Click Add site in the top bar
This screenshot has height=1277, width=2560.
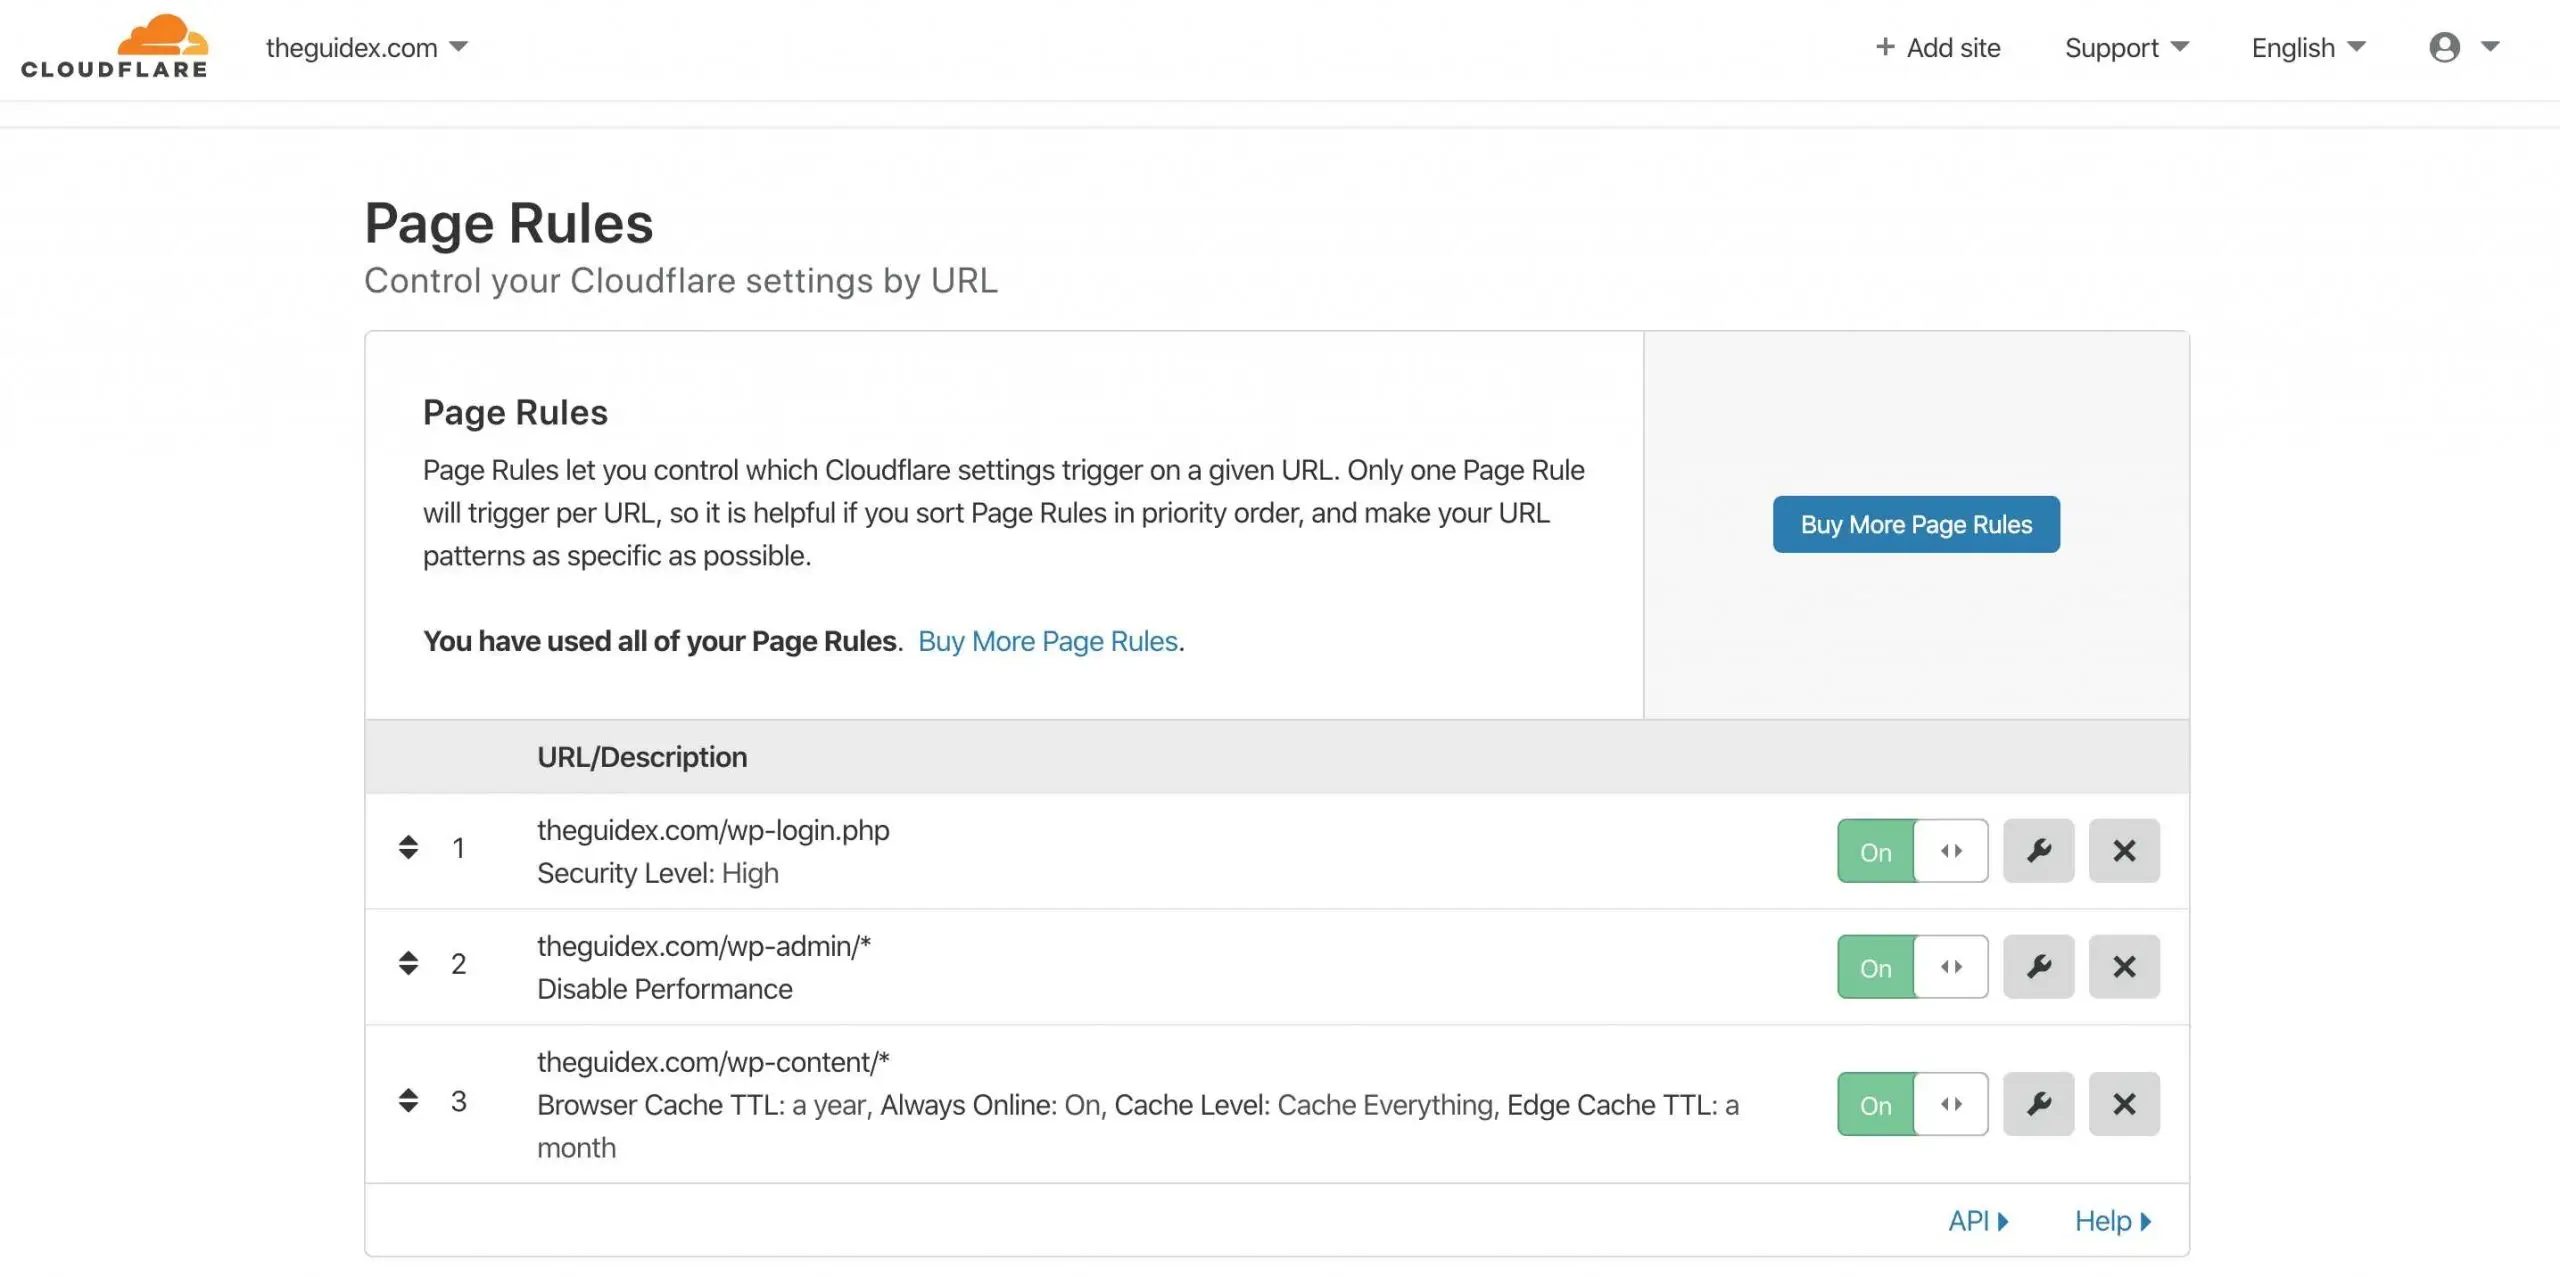pyautogui.click(x=1936, y=47)
